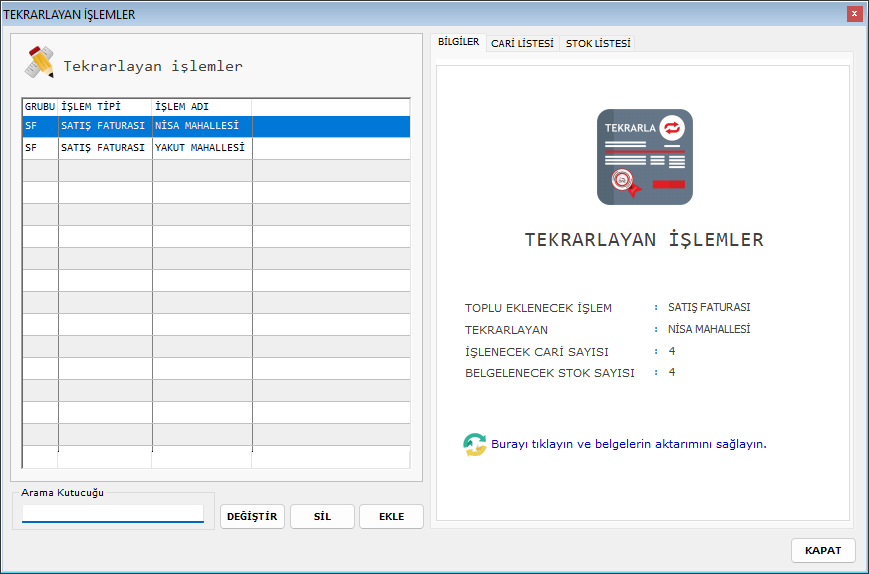
Task: Click the 'Burayı tıklayın' transfer link
Action: pos(628,444)
